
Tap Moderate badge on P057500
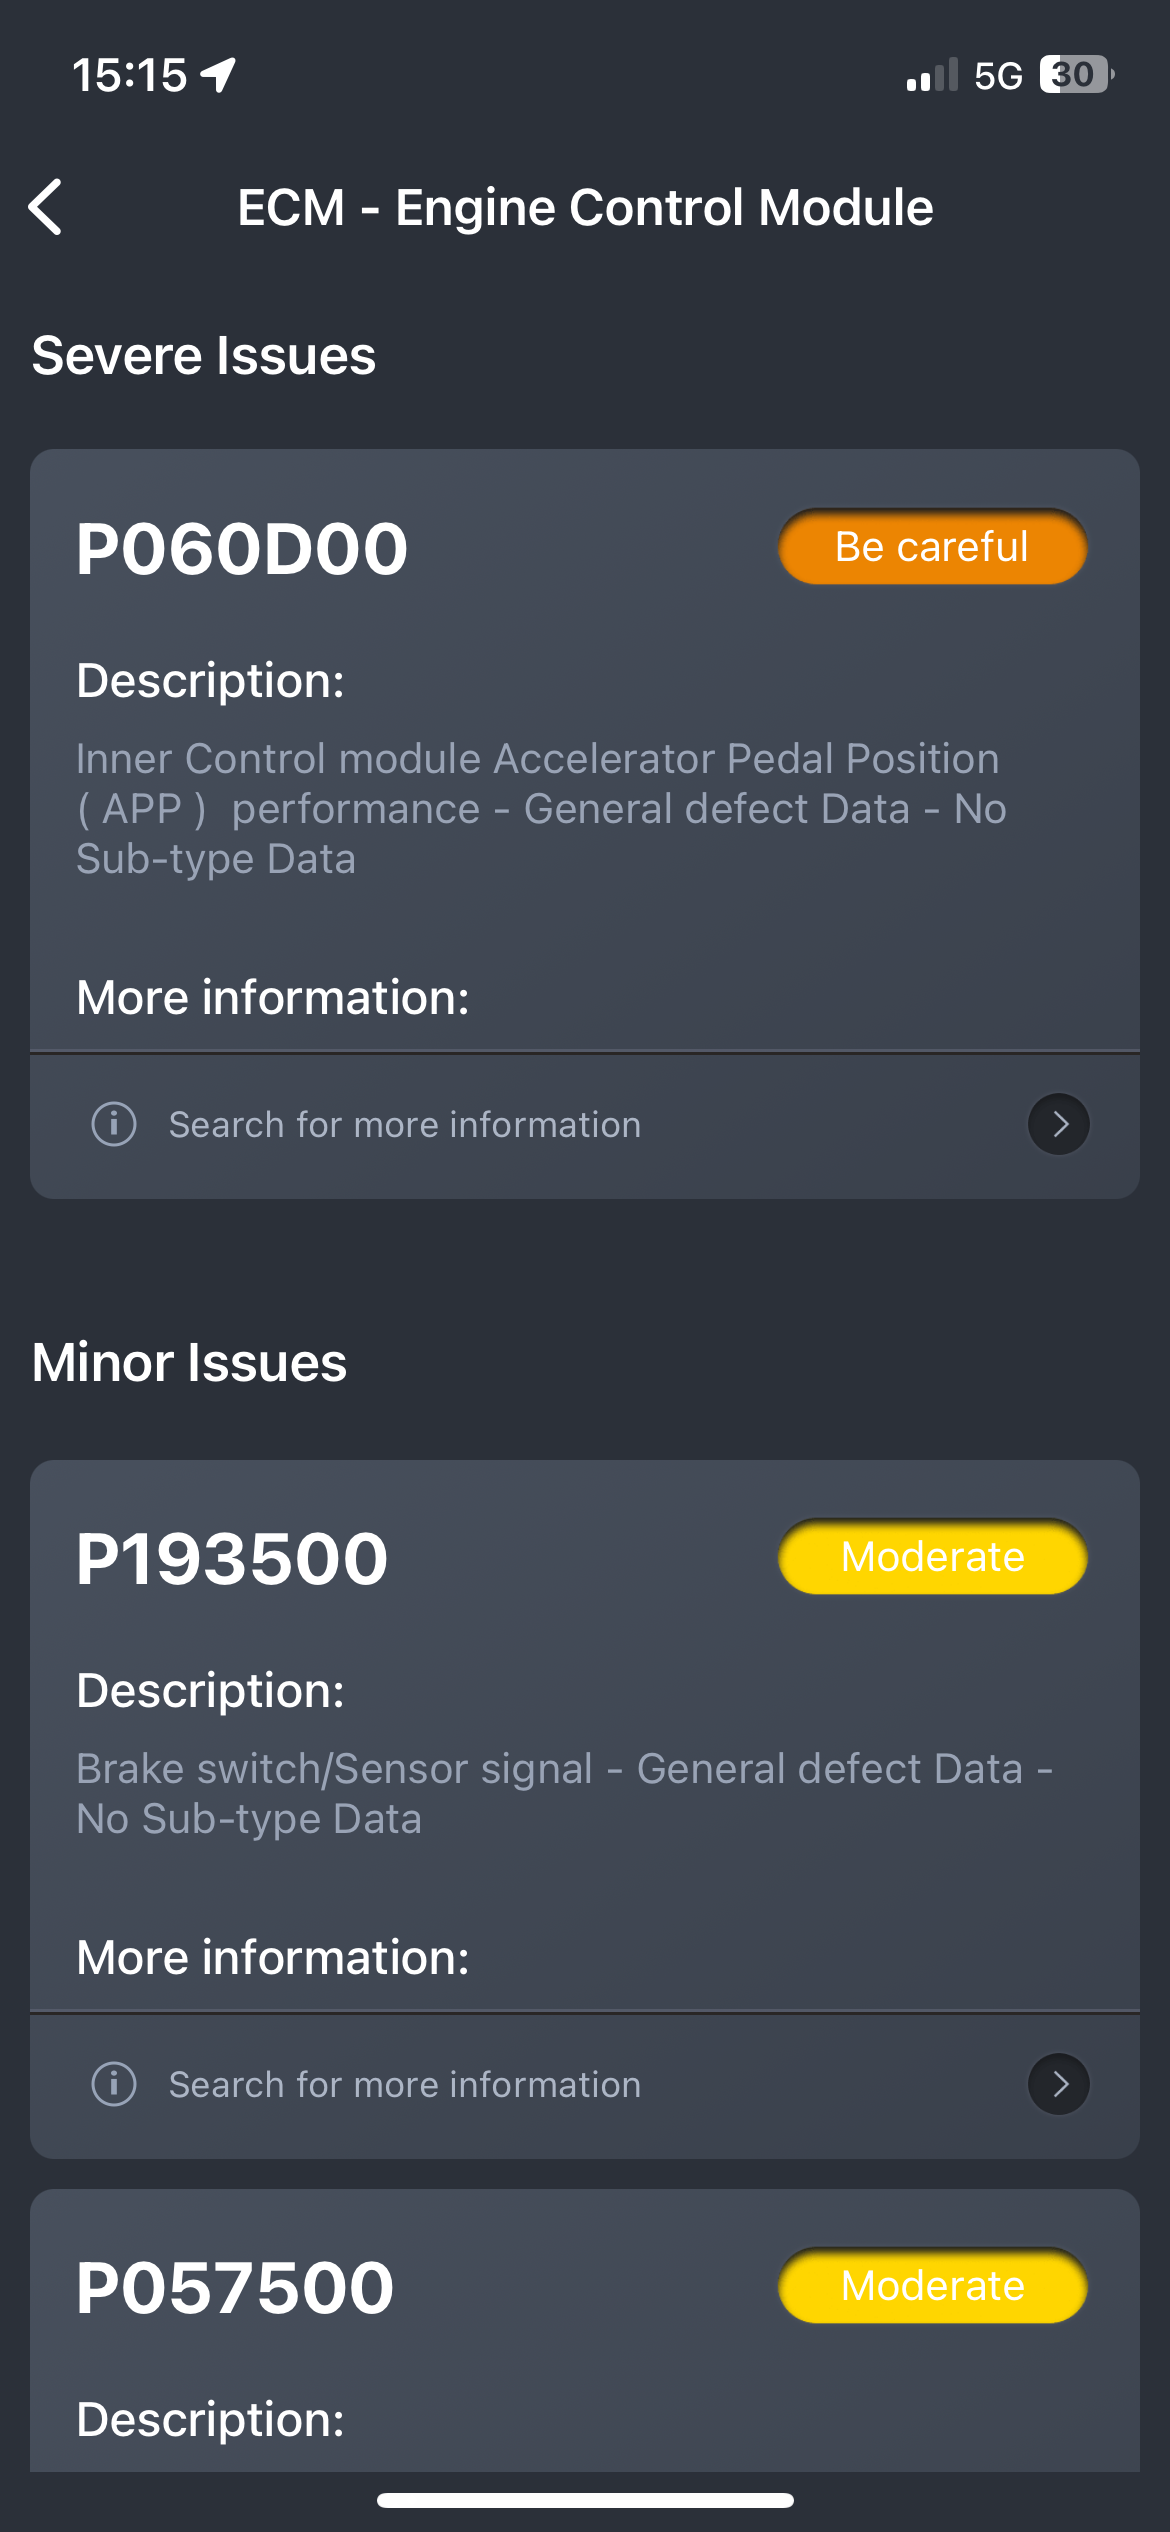point(932,2286)
